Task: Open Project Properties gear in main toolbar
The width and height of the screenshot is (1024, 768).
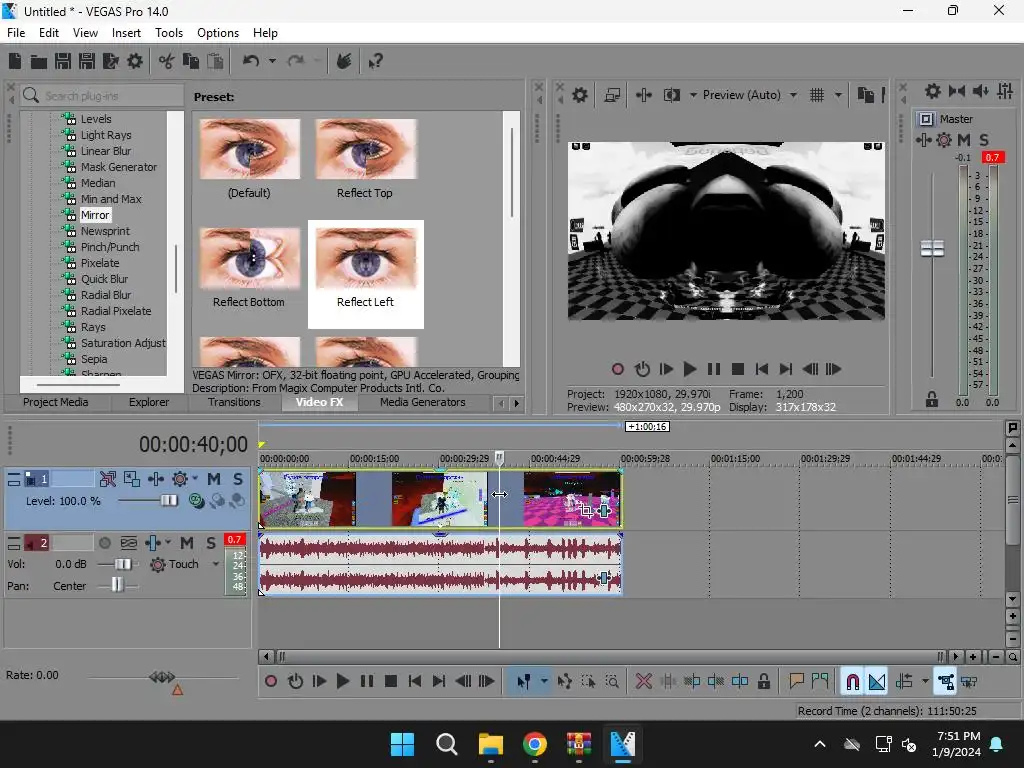Action: coord(135,61)
